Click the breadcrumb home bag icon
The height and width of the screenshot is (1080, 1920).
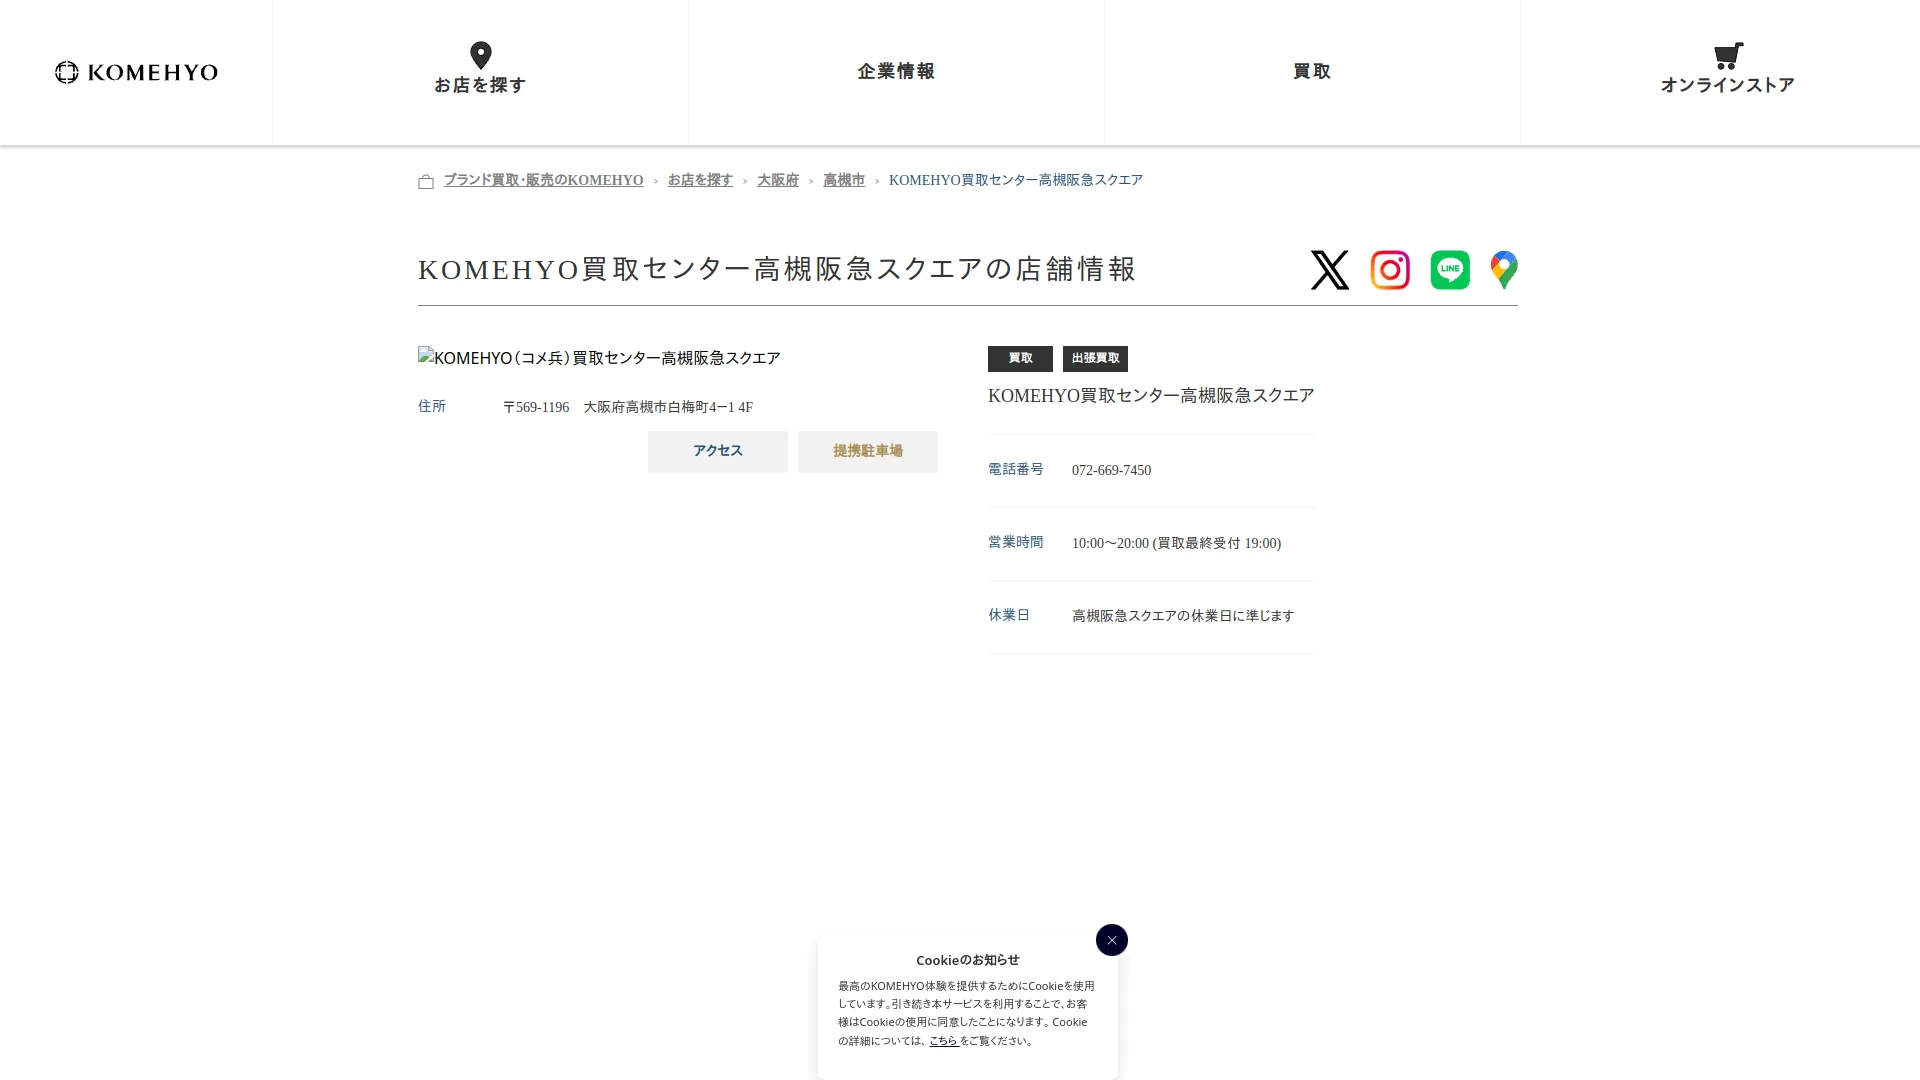426,181
